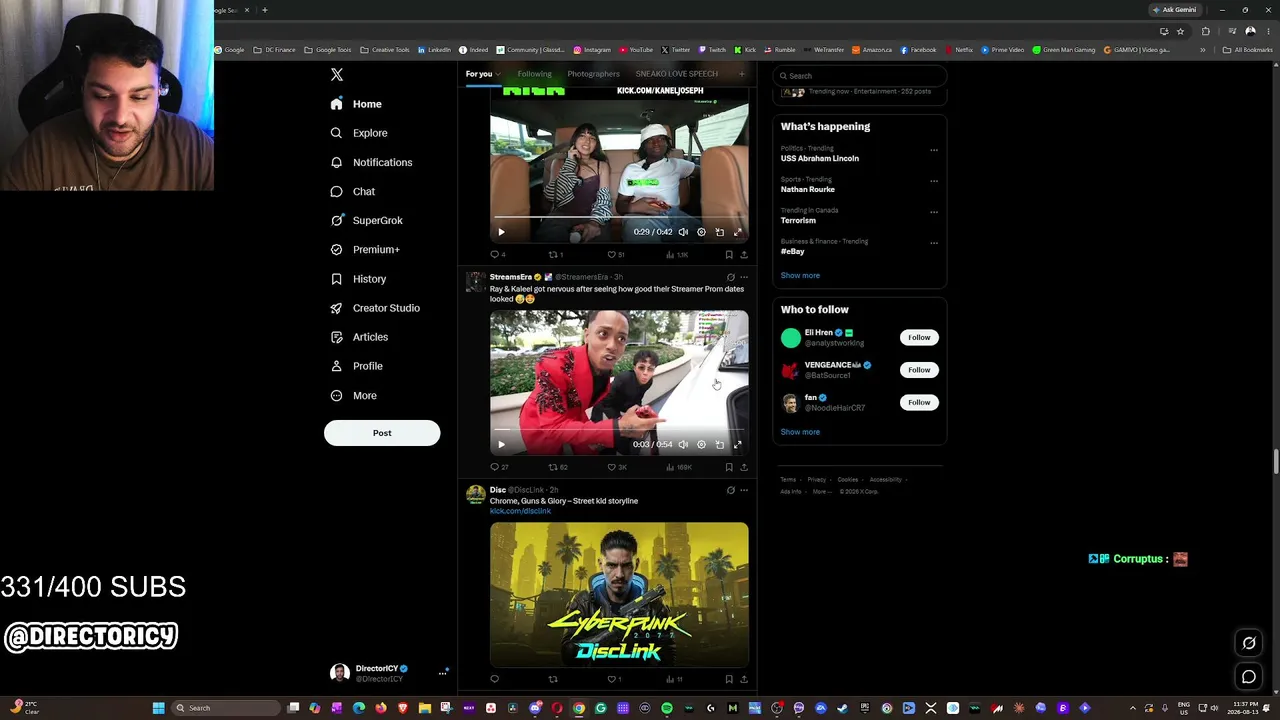Open Grok floating button
Image resolution: width=1280 pixels, height=720 pixels.
coord(1249,643)
